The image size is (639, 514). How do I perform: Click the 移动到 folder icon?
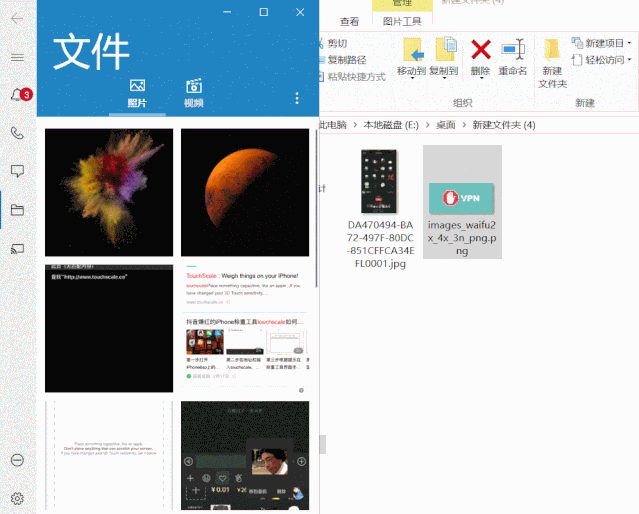click(412, 49)
